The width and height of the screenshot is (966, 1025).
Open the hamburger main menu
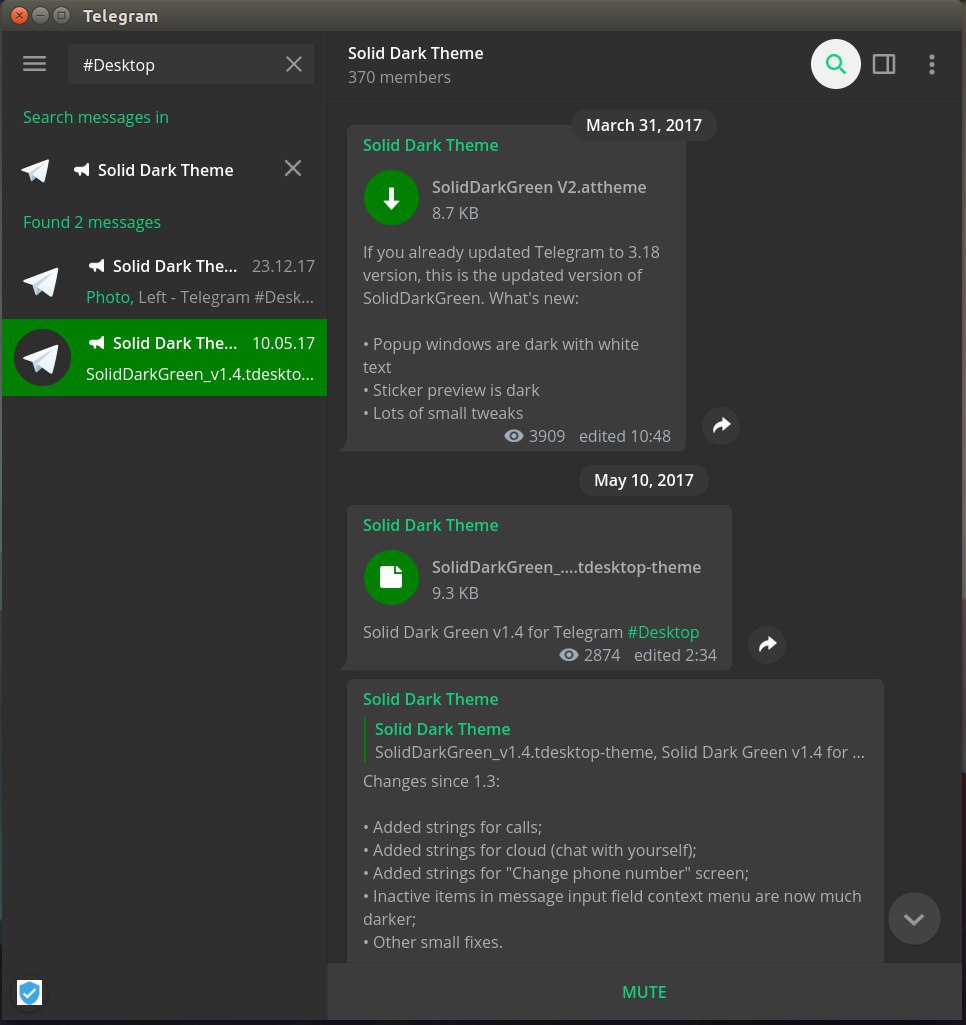(35, 64)
